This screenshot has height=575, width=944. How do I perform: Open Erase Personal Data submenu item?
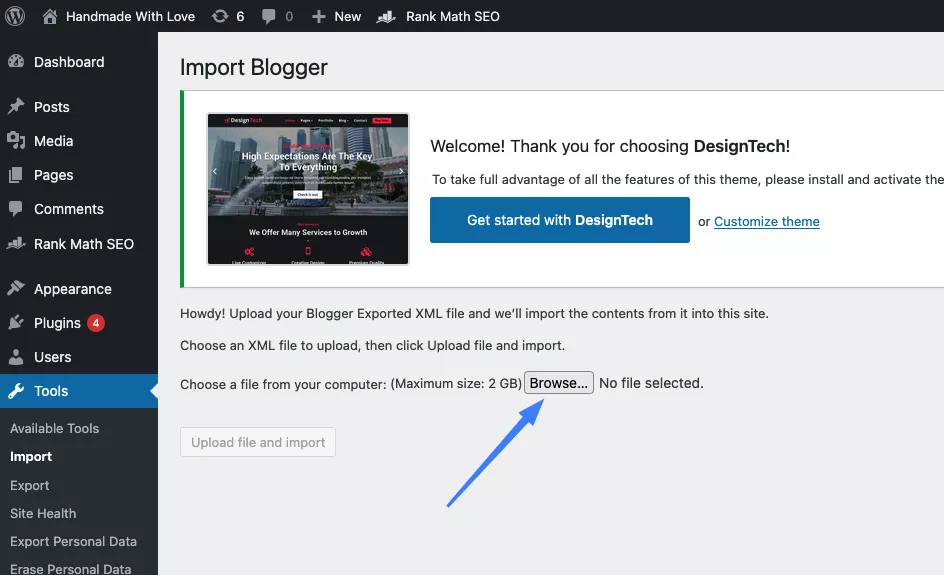pos(70,568)
